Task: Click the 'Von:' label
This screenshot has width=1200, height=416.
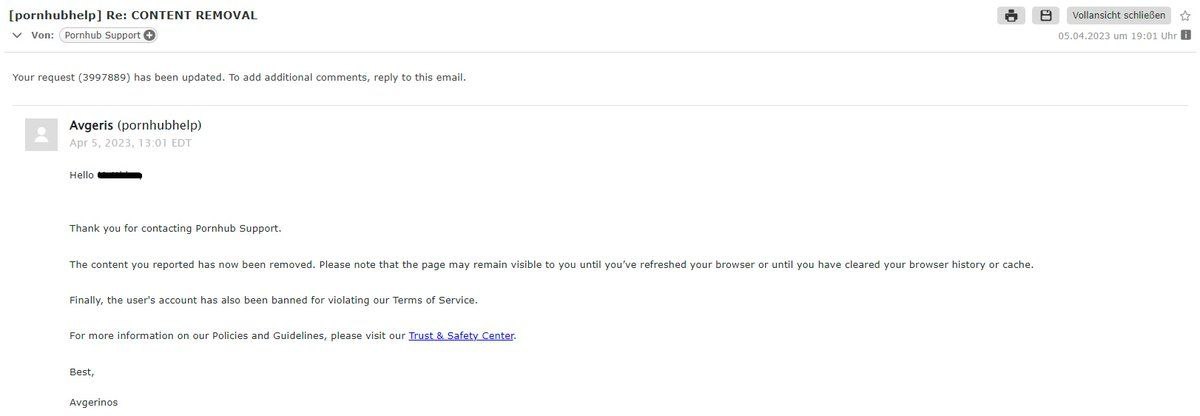Action: pyautogui.click(x=43, y=35)
